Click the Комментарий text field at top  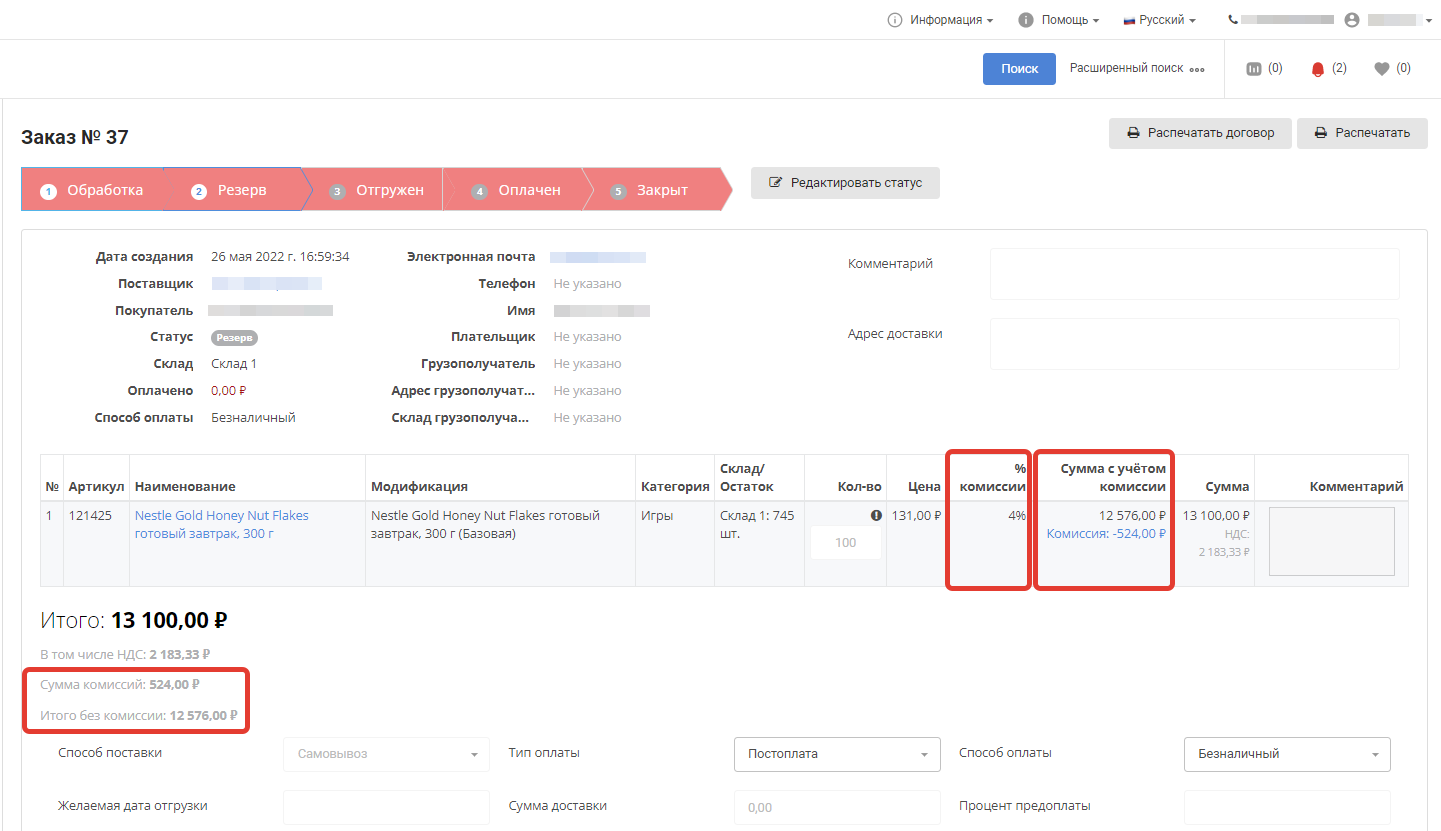pyautogui.click(x=1194, y=274)
